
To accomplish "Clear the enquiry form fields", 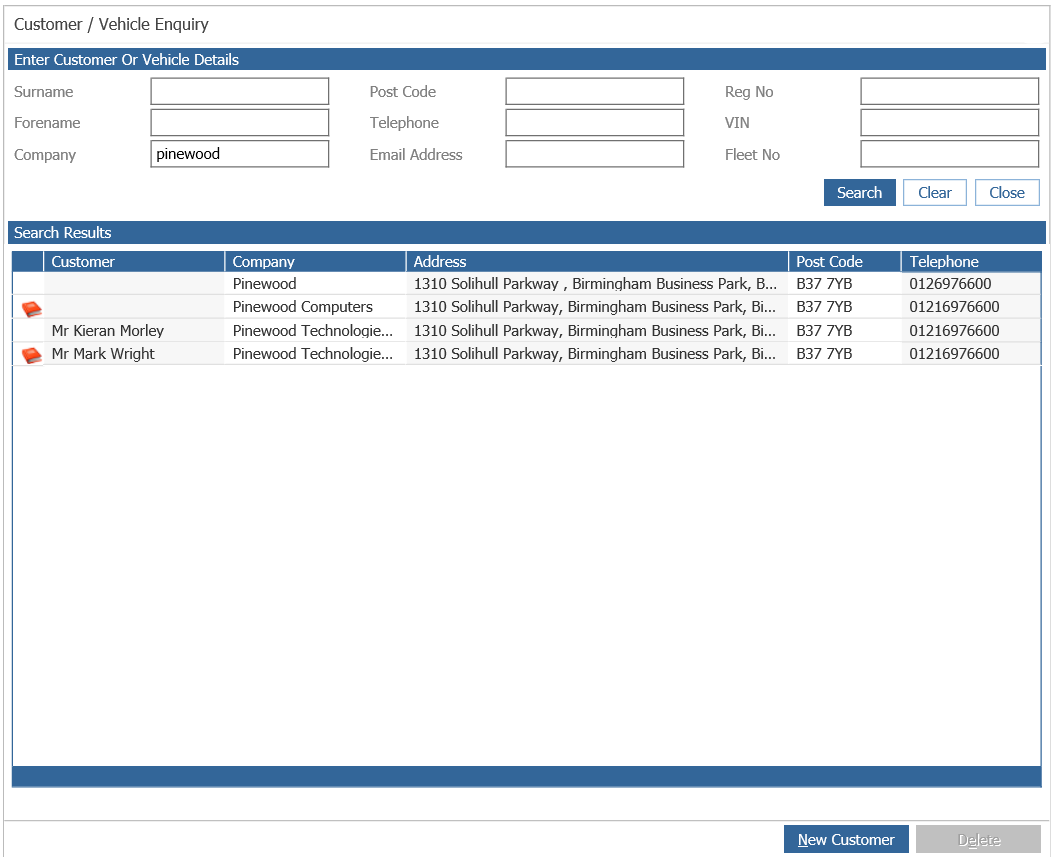I will tap(935, 193).
